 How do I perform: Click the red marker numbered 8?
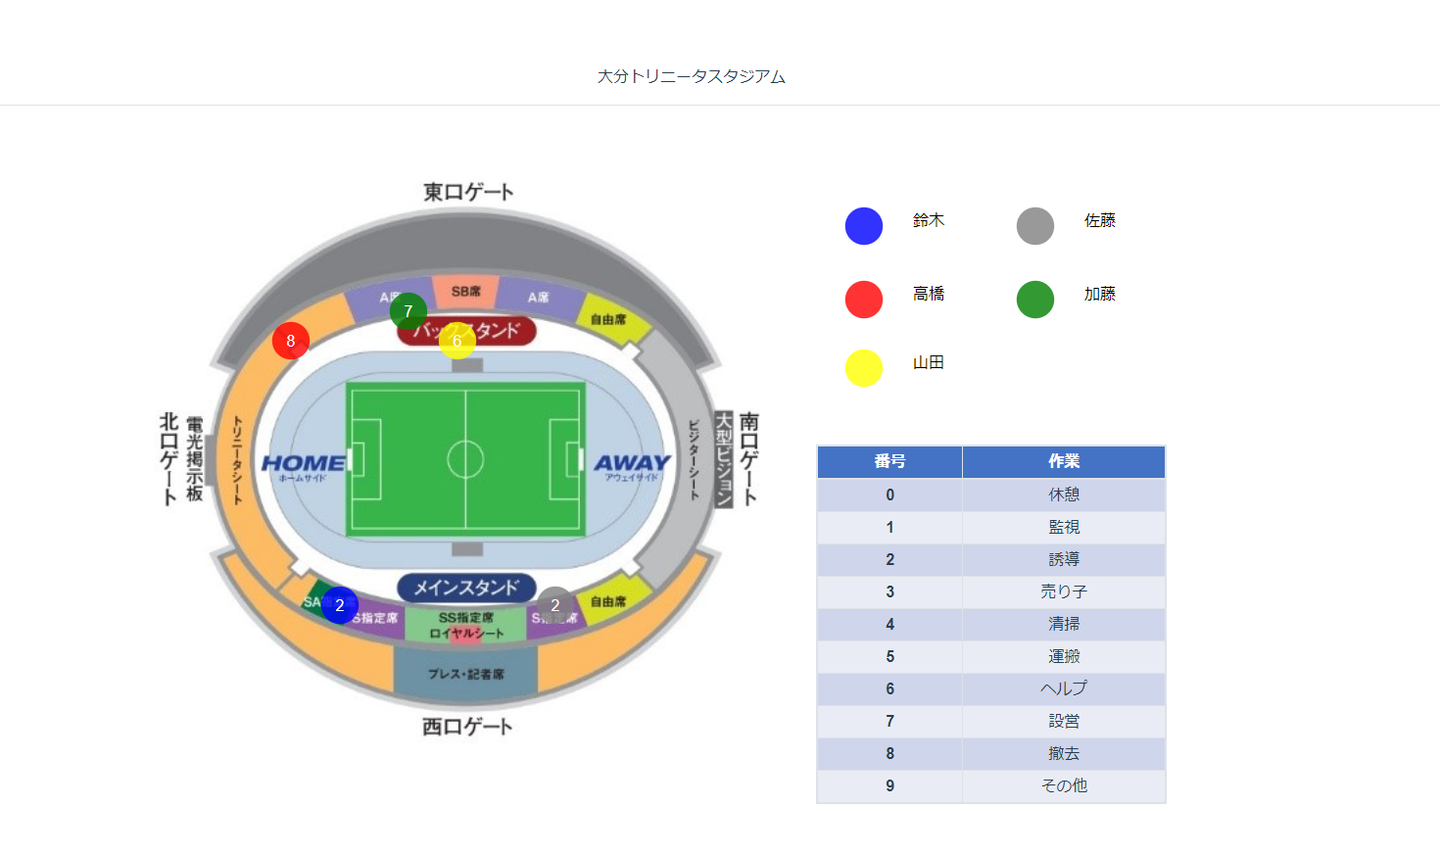pos(290,341)
